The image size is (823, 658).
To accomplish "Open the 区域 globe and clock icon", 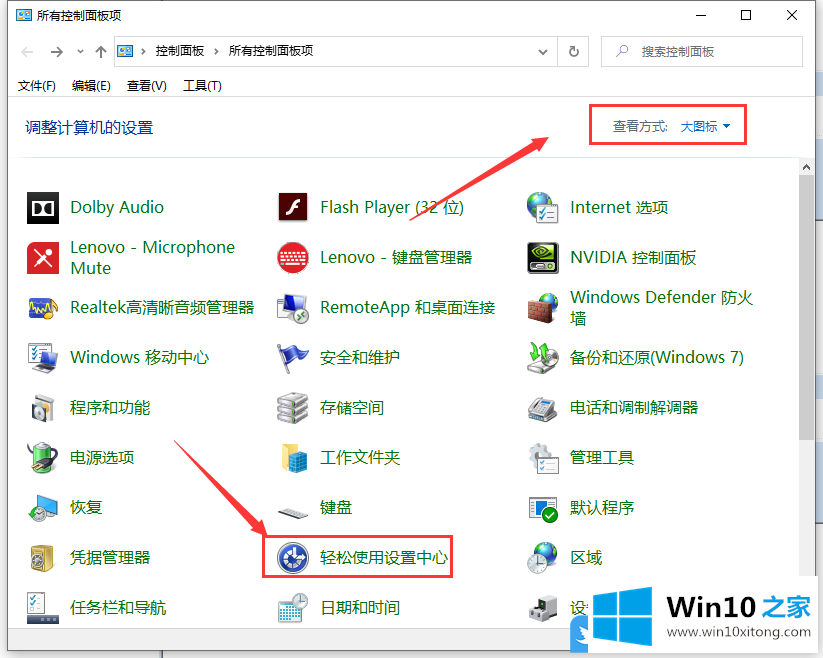I will click(542, 558).
